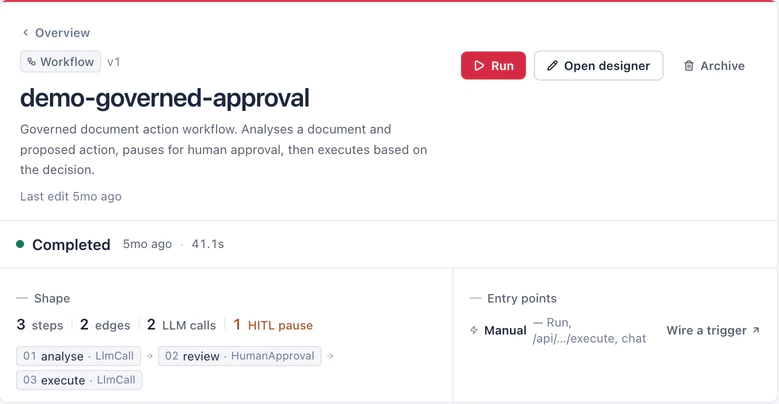779x404 pixels.
Task: Click the back chevron beside Overview
Action: 25,33
